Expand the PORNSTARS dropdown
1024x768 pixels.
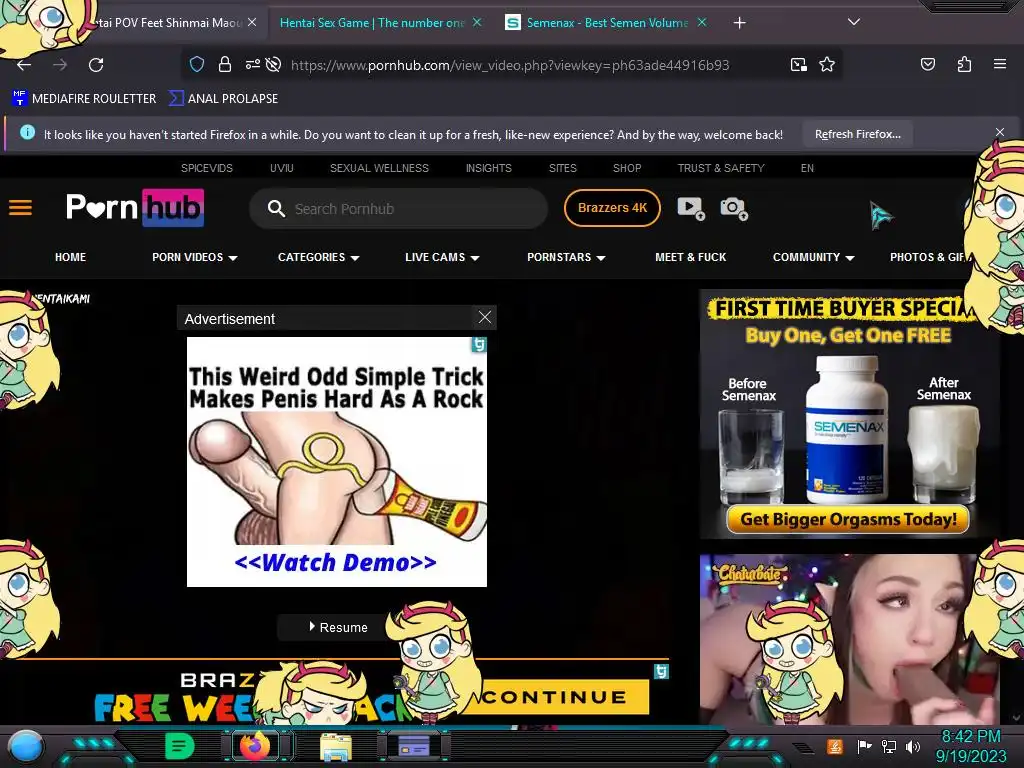(x=566, y=257)
